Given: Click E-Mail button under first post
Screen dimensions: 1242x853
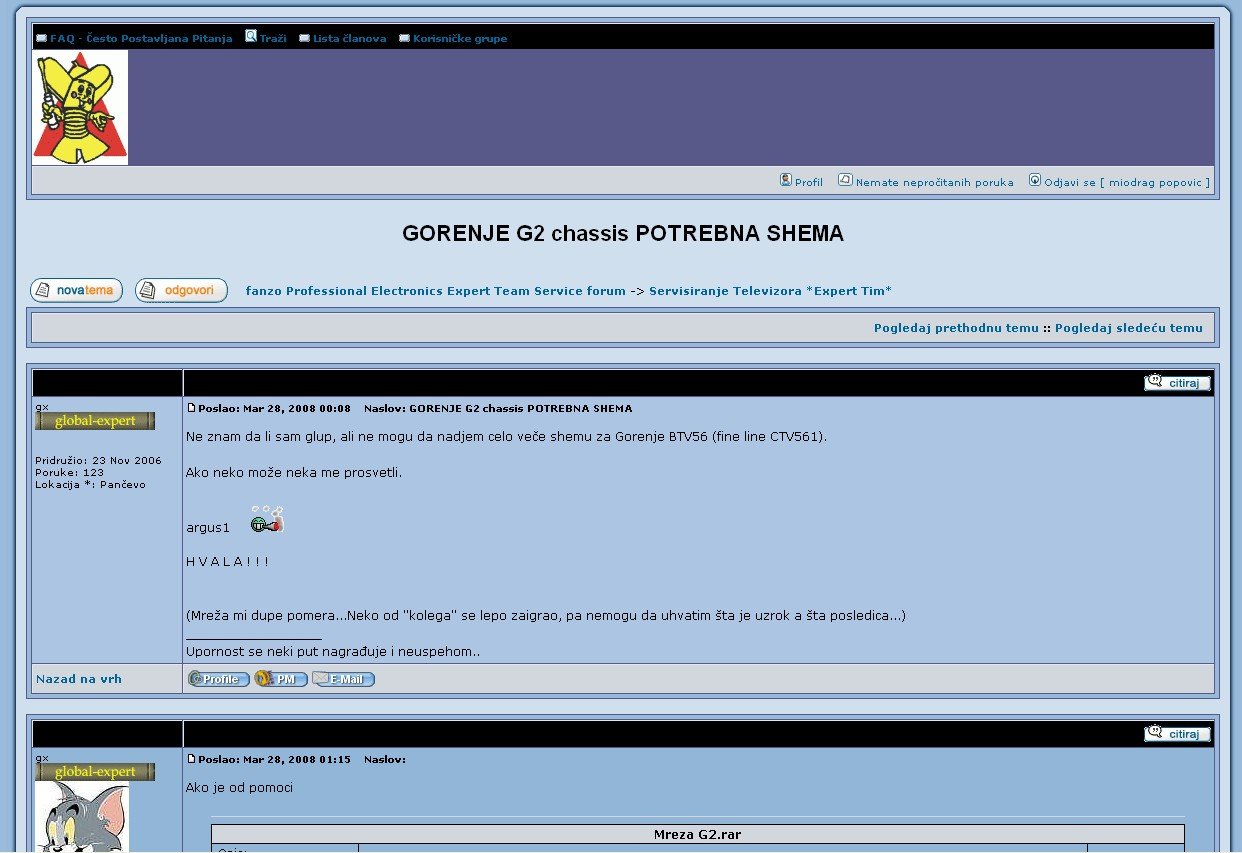Looking at the screenshot, I should [x=343, y=679].
